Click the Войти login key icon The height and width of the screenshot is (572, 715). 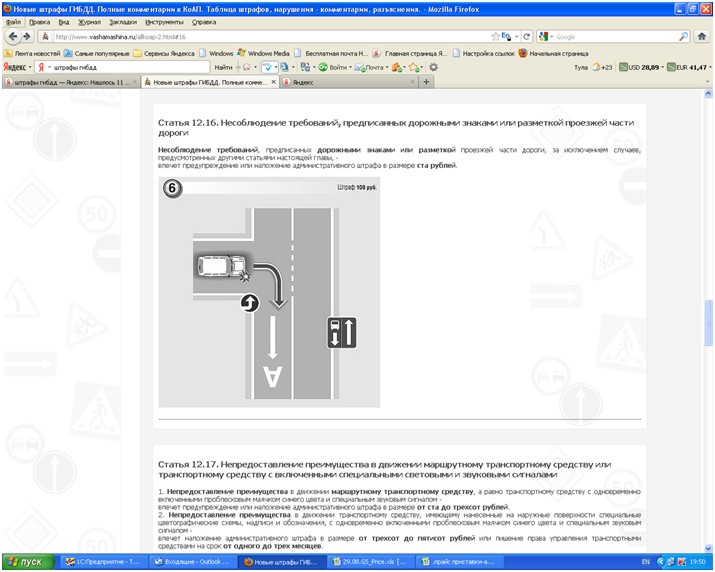point(323,67)
